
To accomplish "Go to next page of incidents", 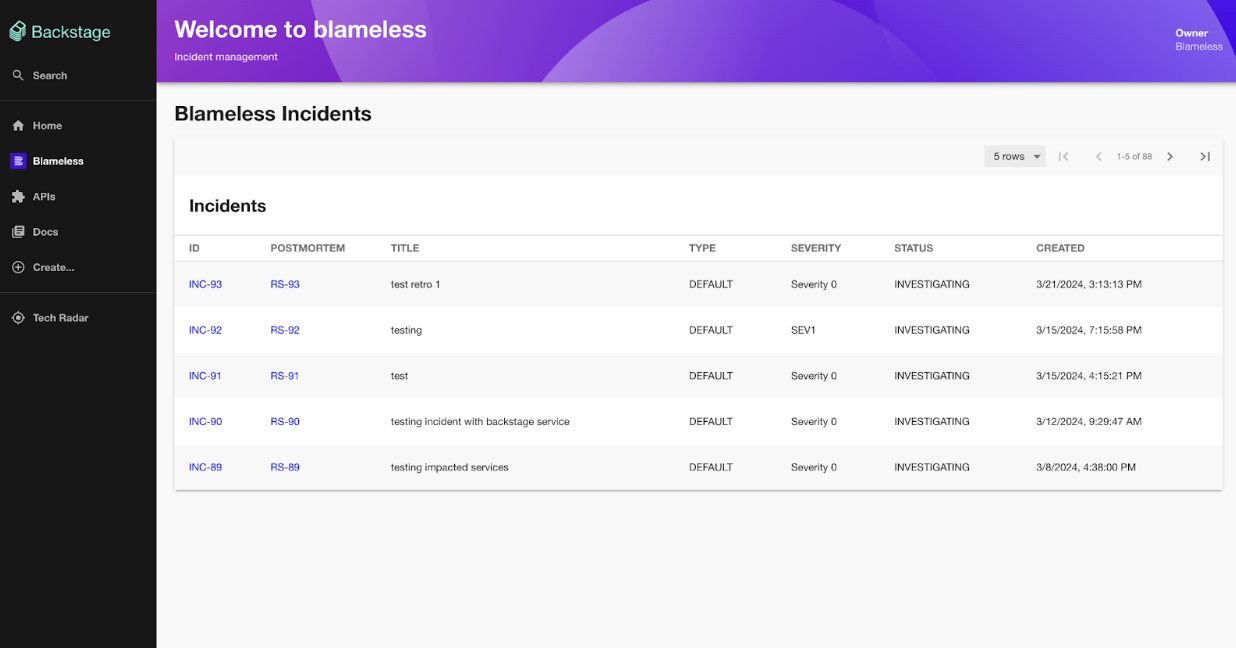I will [x=1170, y=156].
